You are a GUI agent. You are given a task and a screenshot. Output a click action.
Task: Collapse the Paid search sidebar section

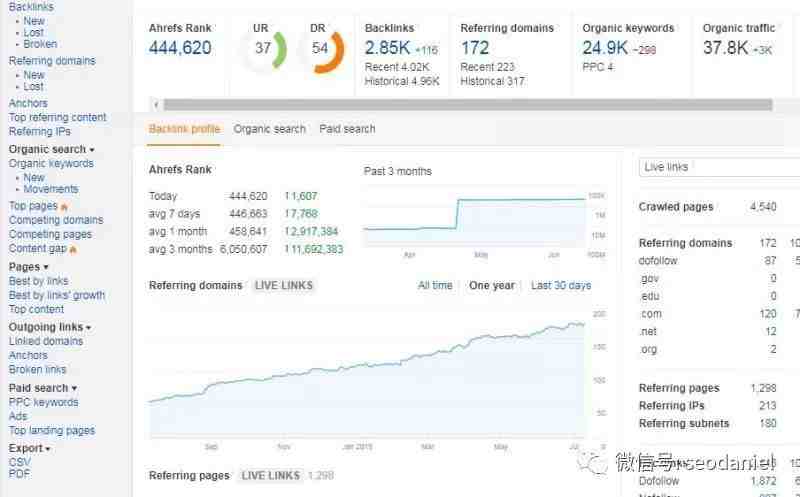(x=43, y=388)
